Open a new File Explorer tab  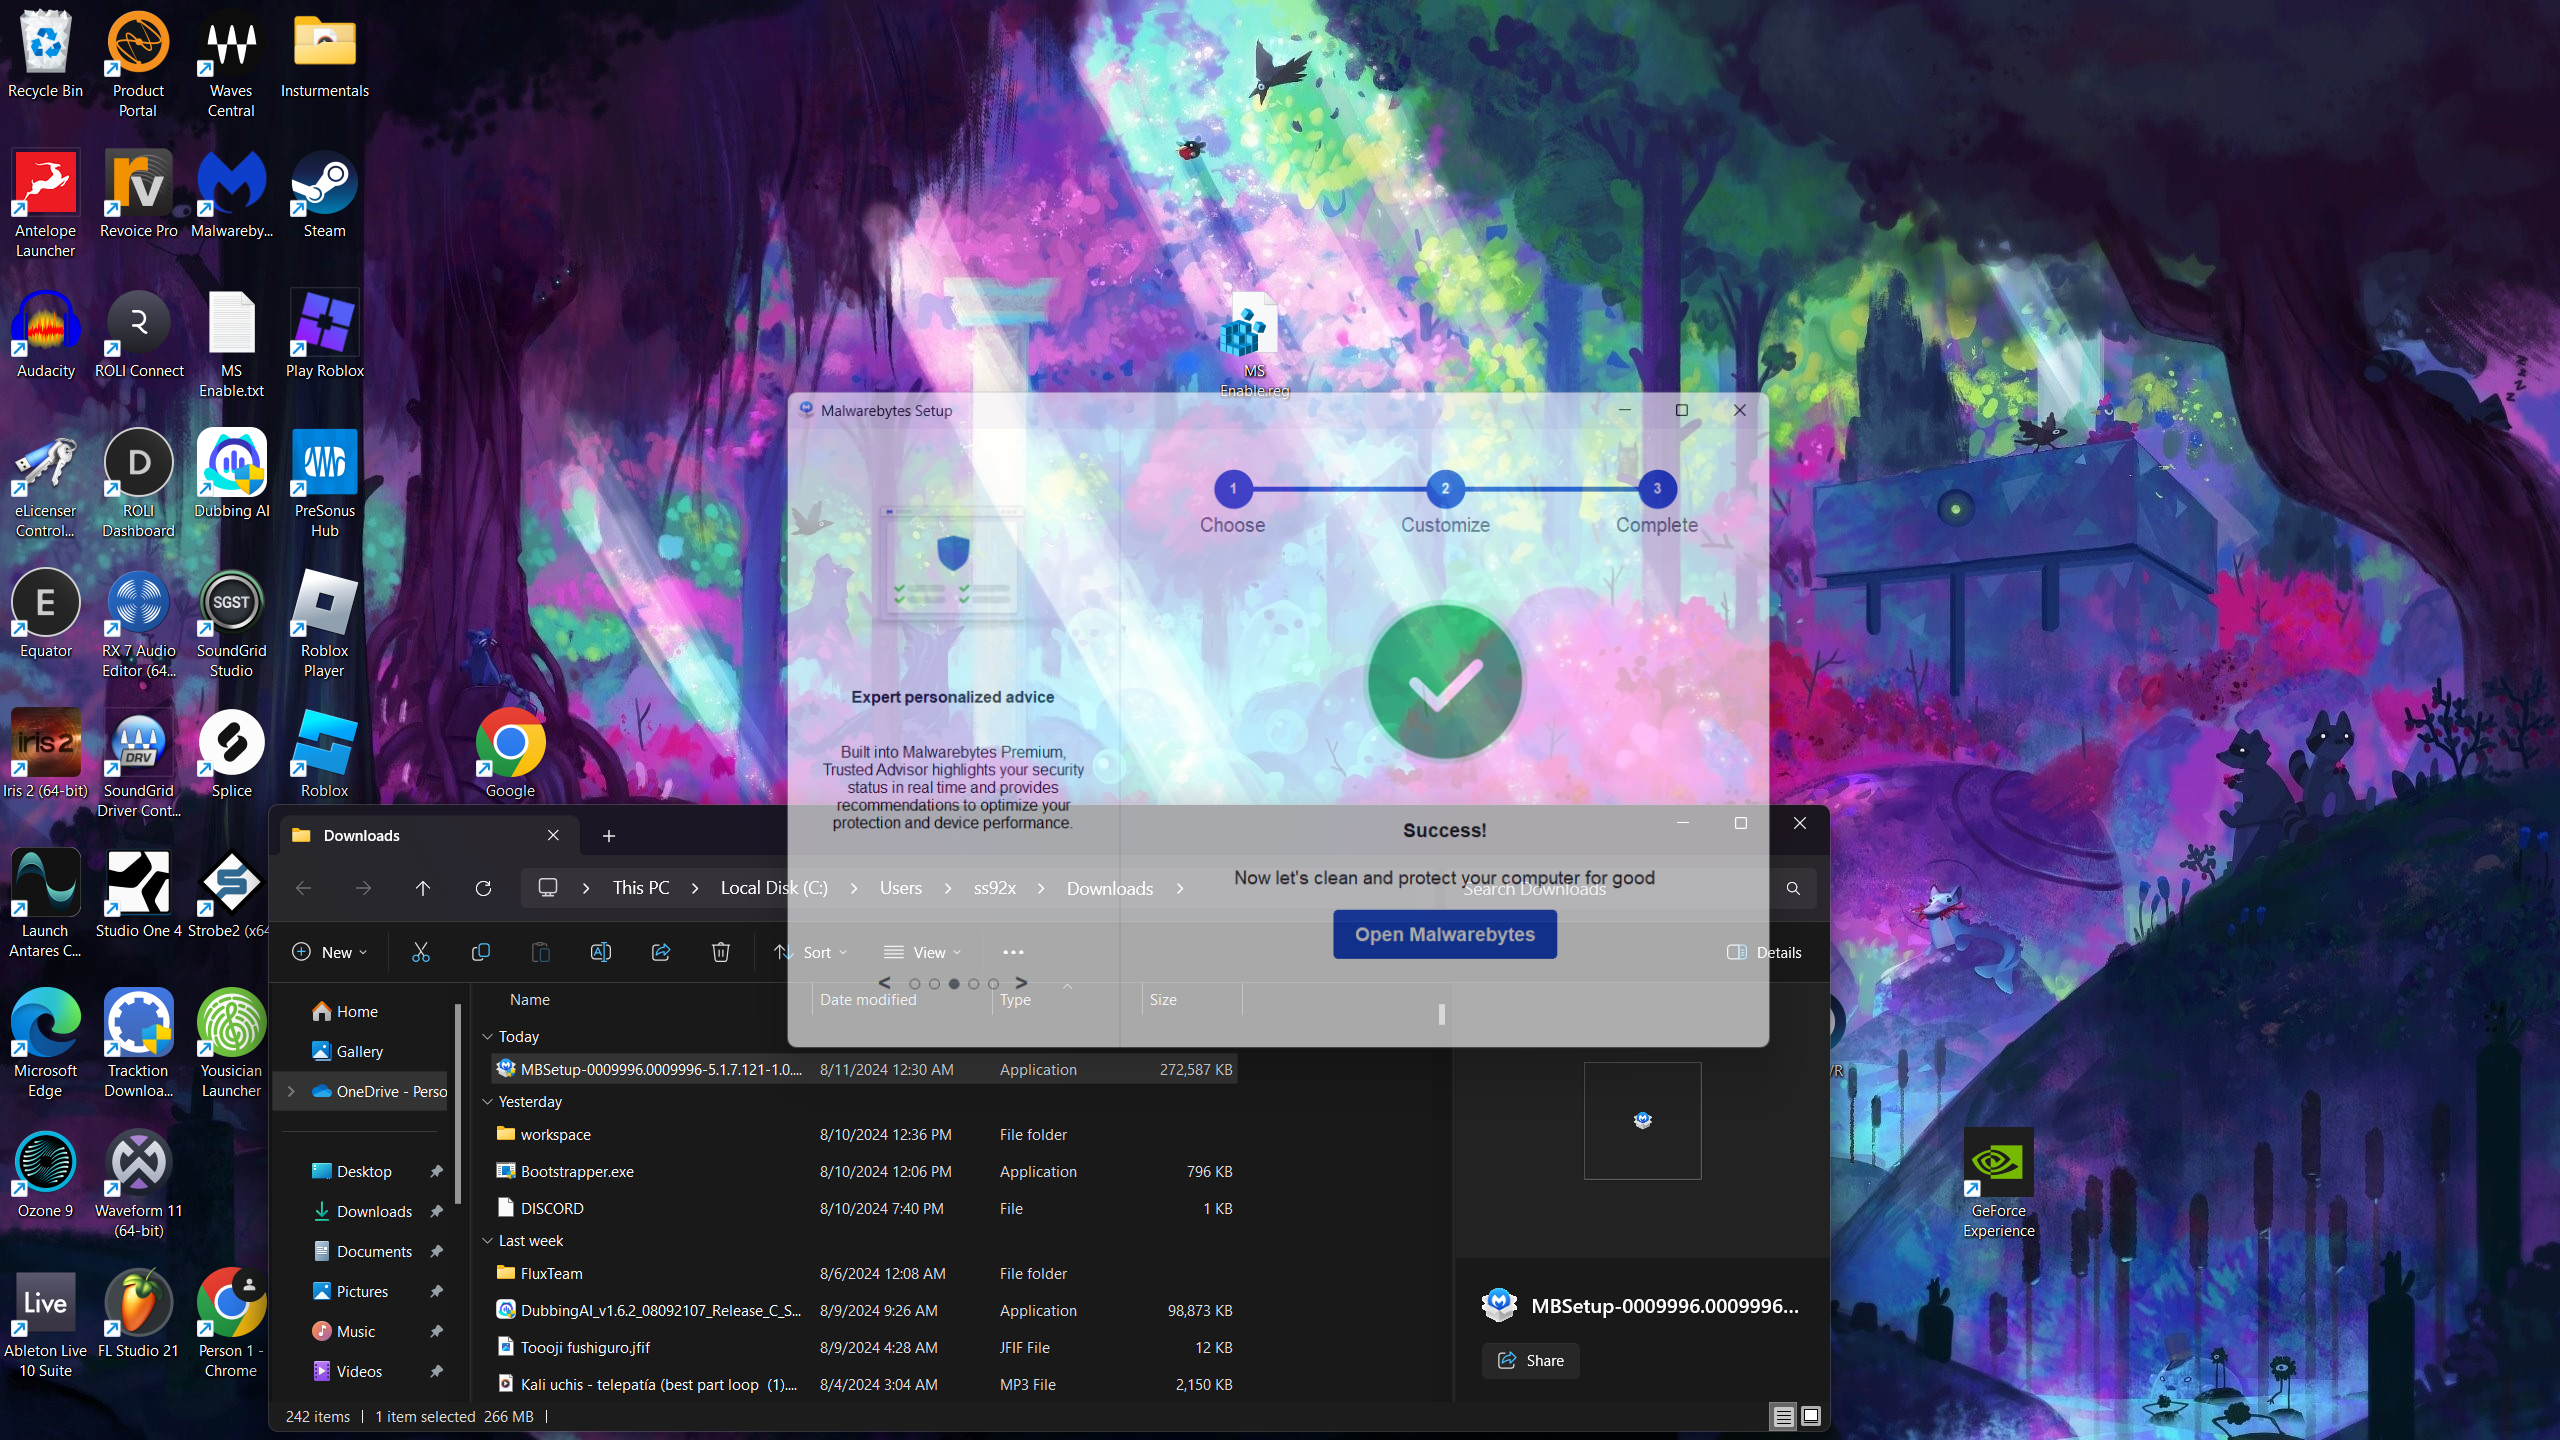[608, 836]
